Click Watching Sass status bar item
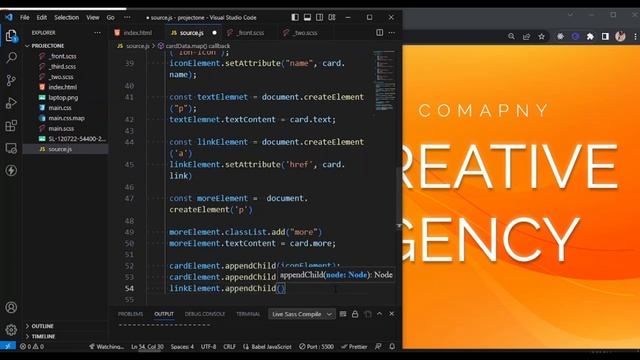 pyautogui.click(x=106, y=347)
